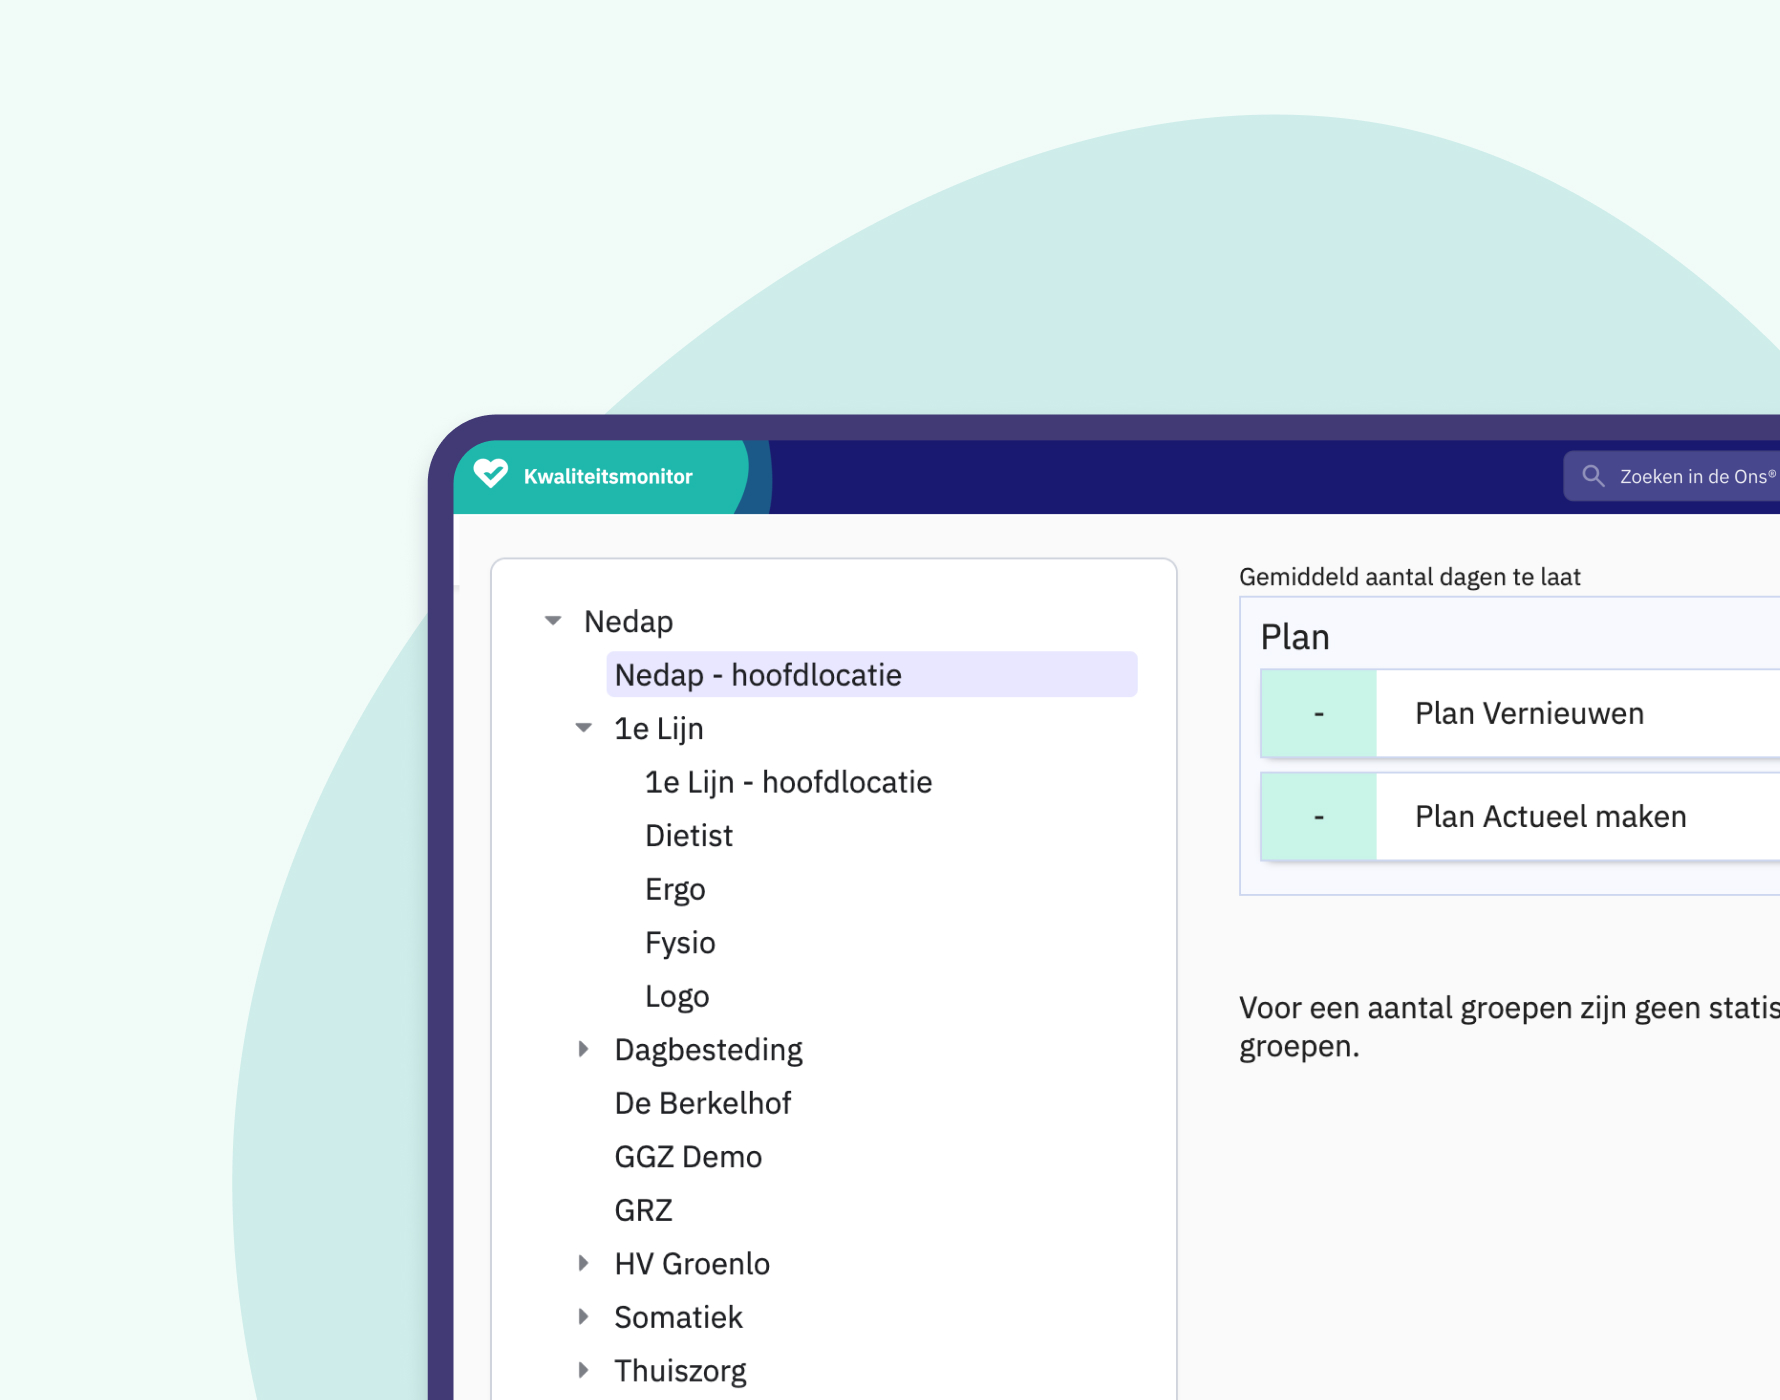Screen dimensions: 1780x1400
Task: Expand the Dagbesteding group
Action: click(x=584, y=1049)
